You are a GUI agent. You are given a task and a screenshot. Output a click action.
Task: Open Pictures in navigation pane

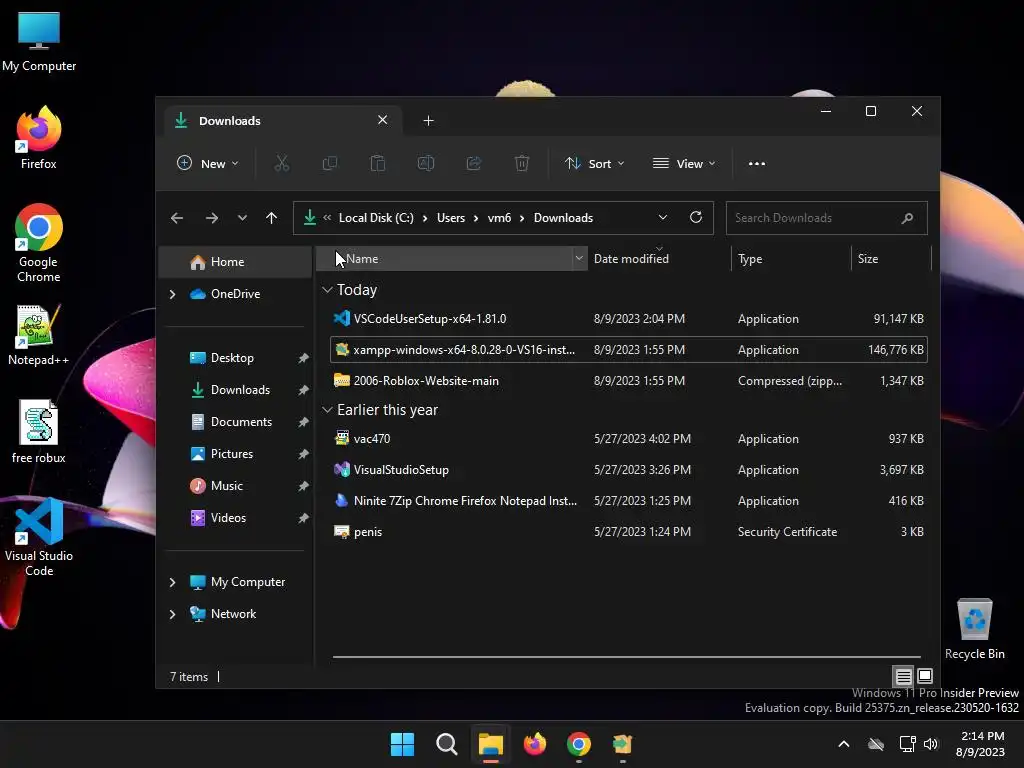(235, 454)
